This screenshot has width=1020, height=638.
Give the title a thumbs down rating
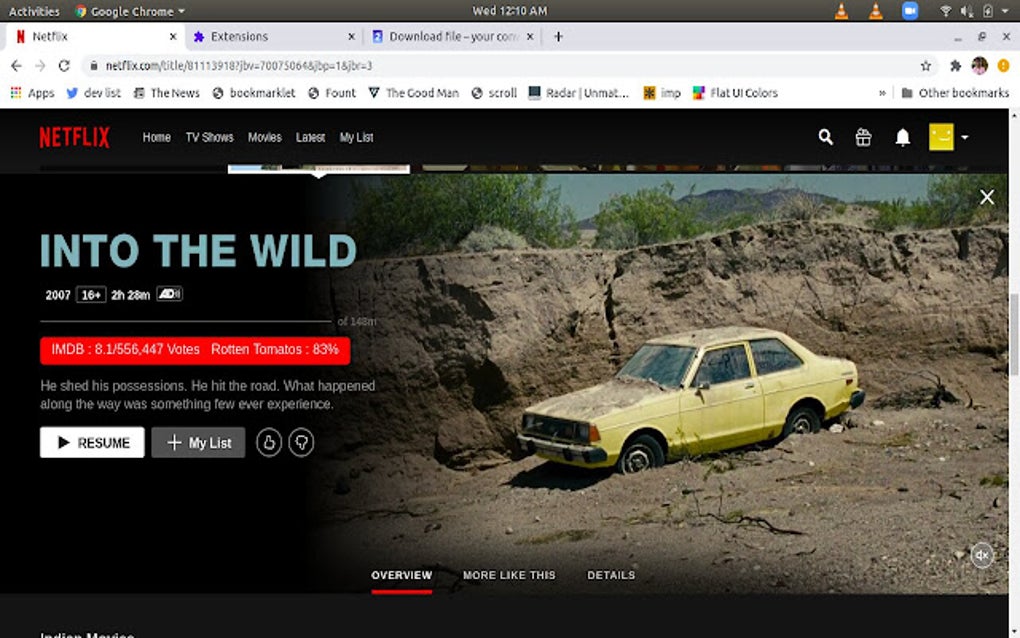click(x=301, y=442)
